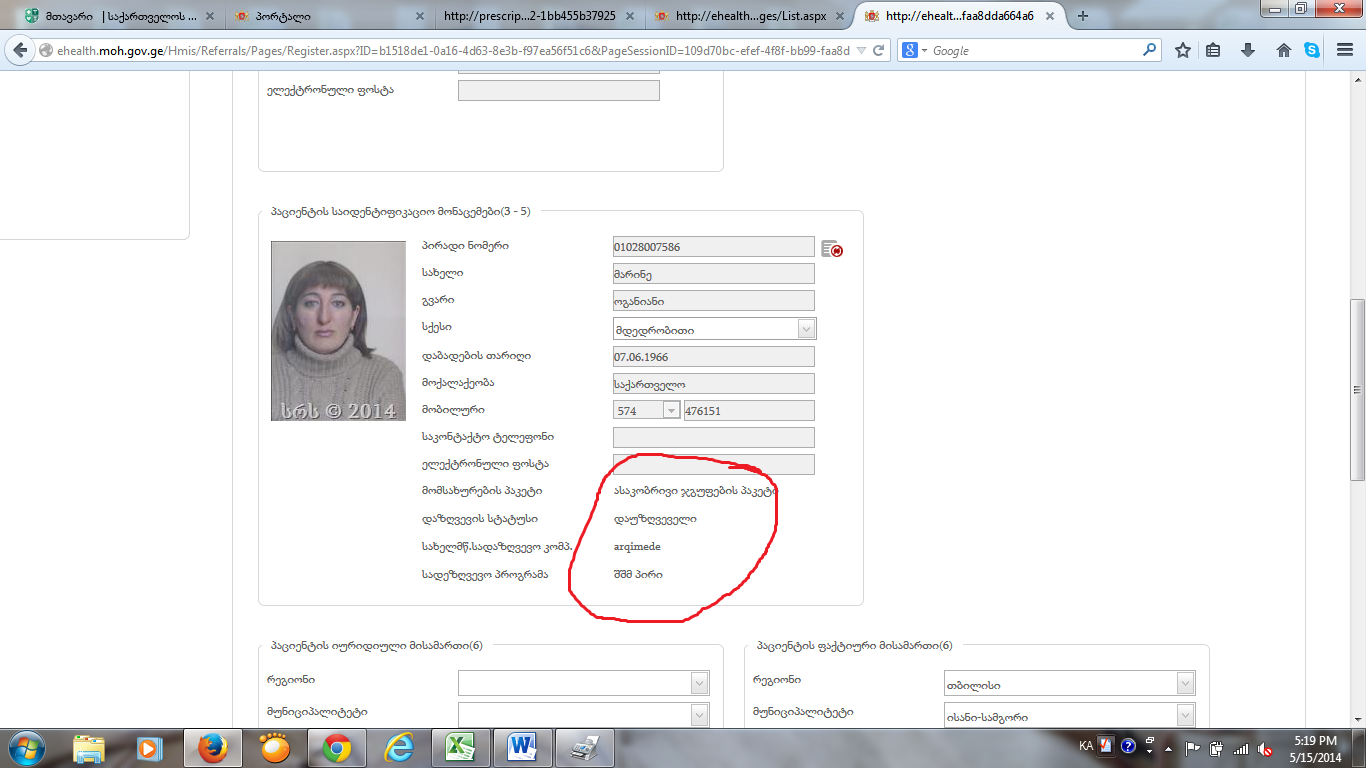
Task: Click the Skype icon in Firefox toolbar
Action: point(1312,51)
